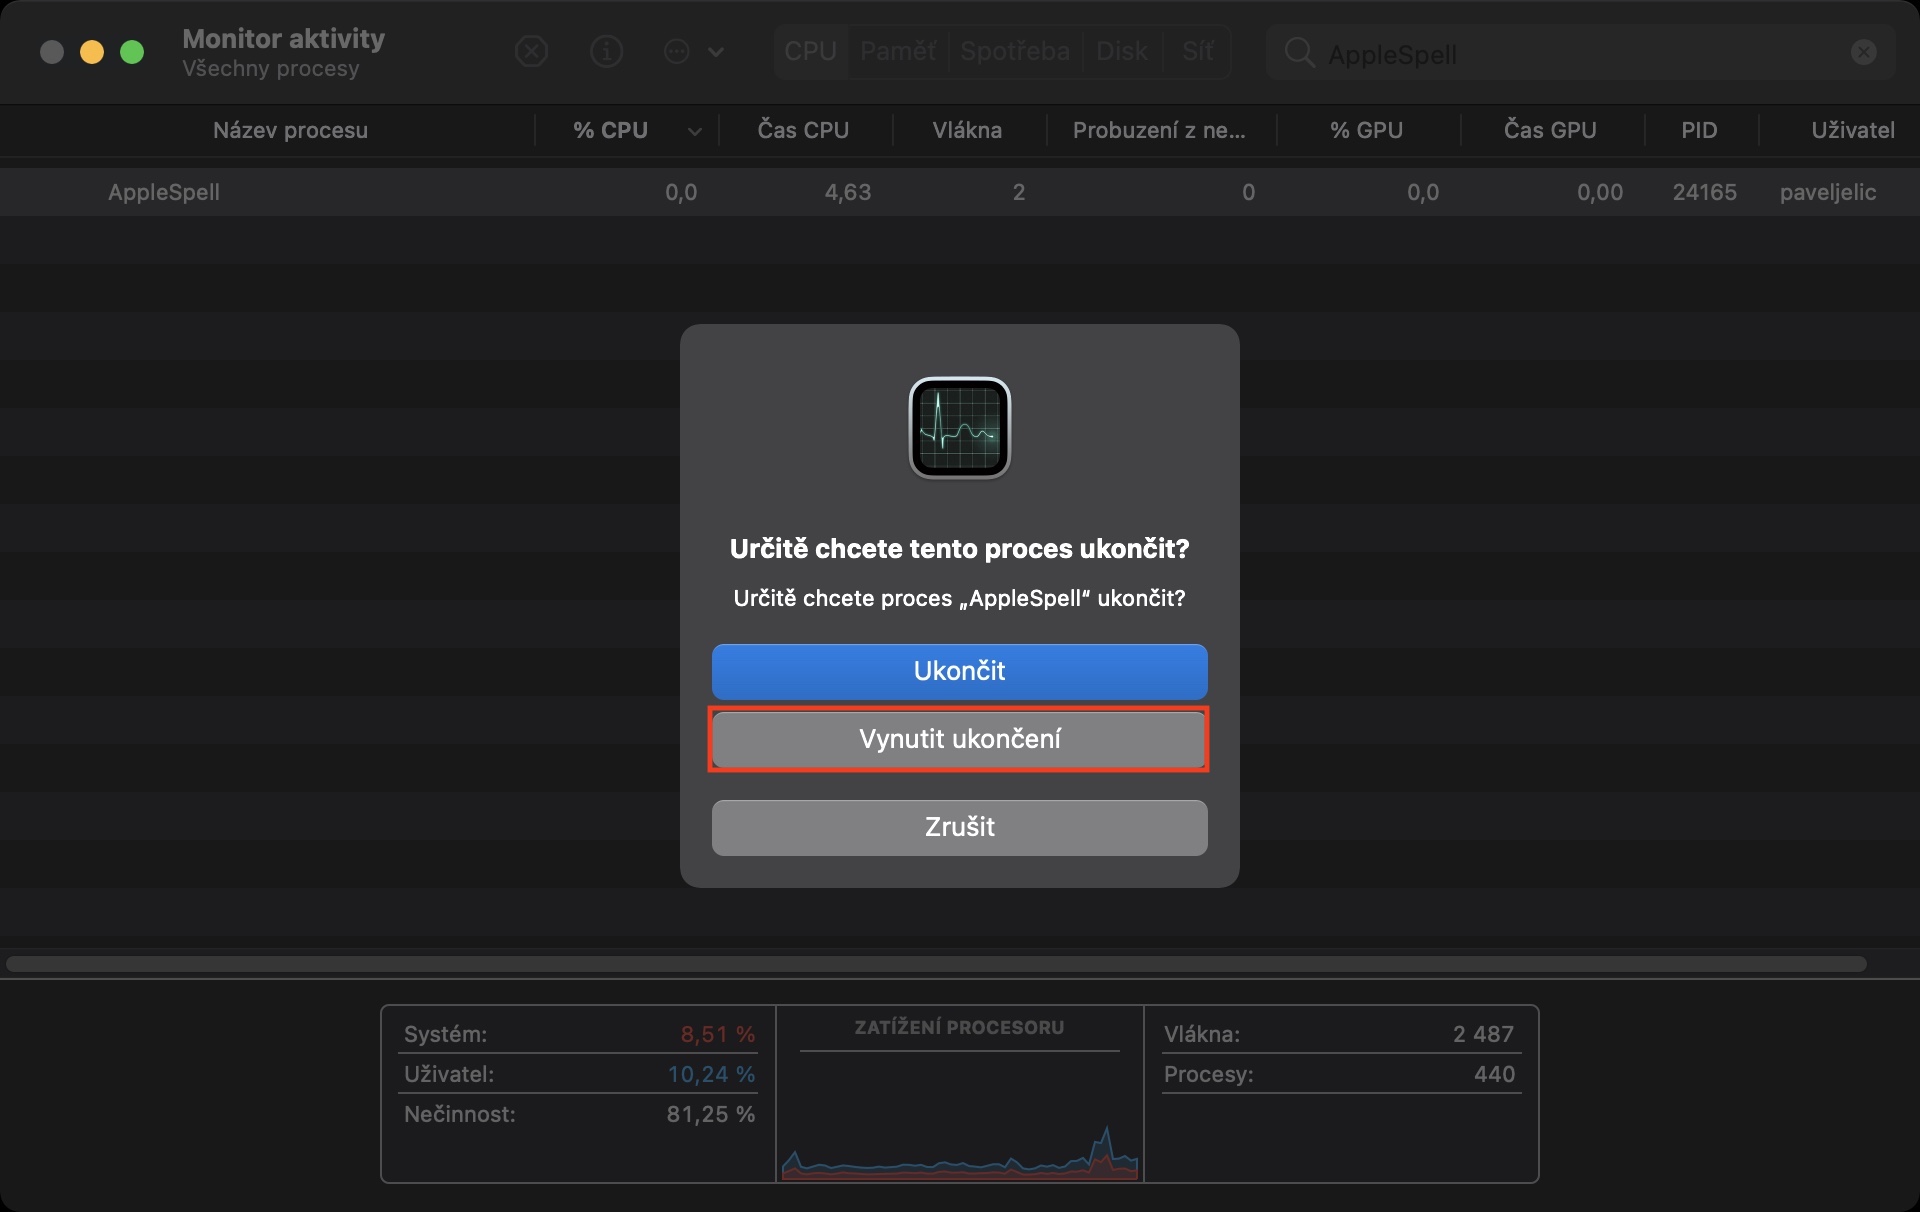Image resolution: width=1920 pixels, height=1212 pixels.
Task: Switch to the Disk tab
Action: (1121, 51)
